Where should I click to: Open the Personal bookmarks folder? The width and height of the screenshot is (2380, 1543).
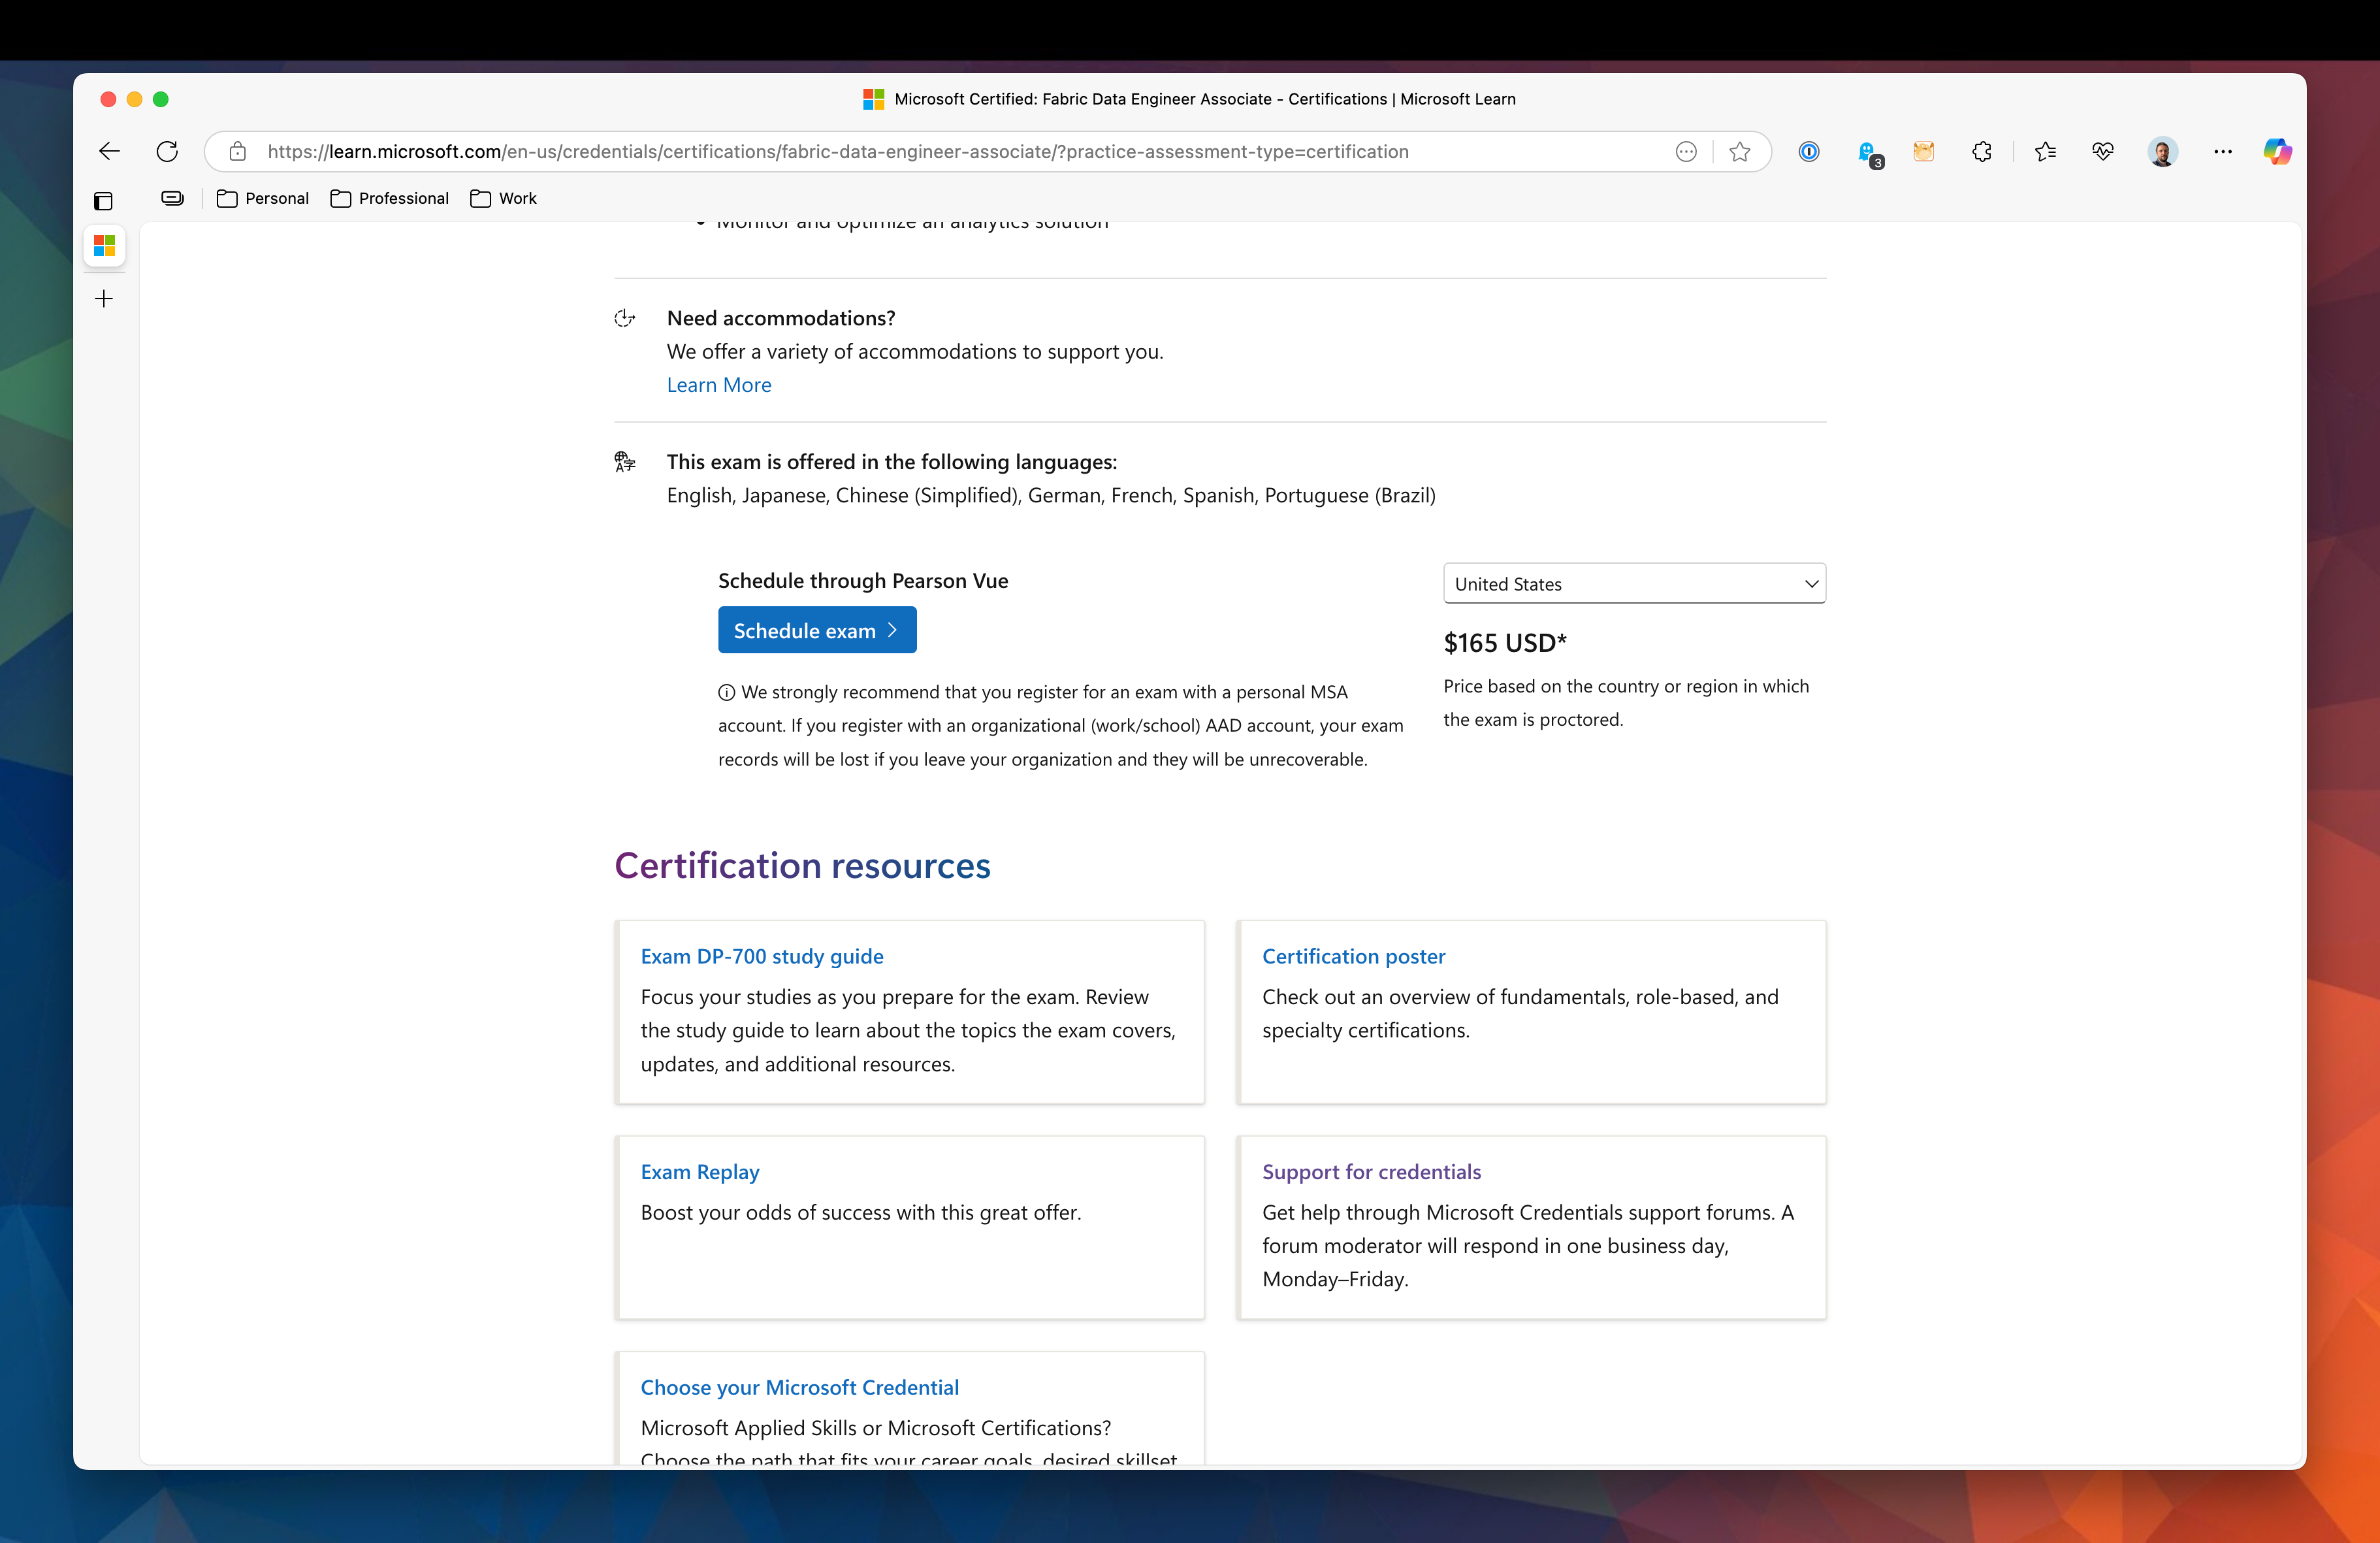262,198
